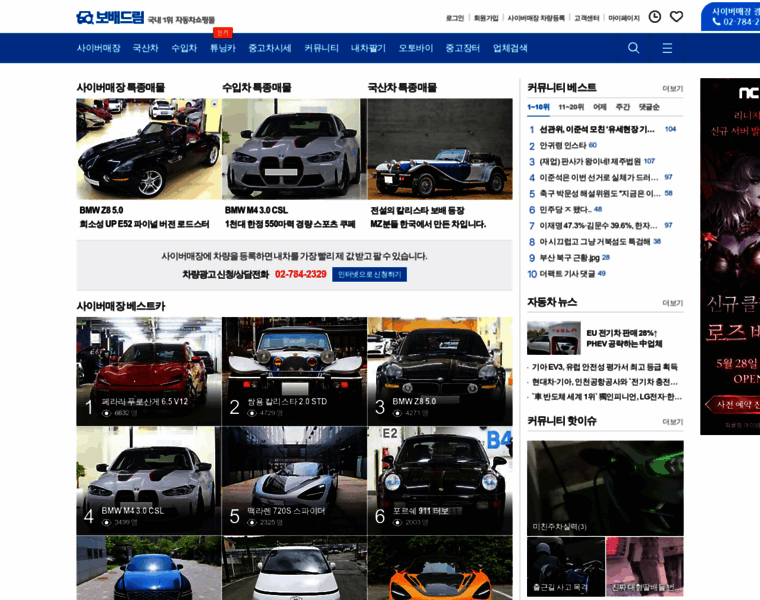Open rank 10 post 더팩트 기사 댓글
The image size is (760, 600).
tap(567, 273)
